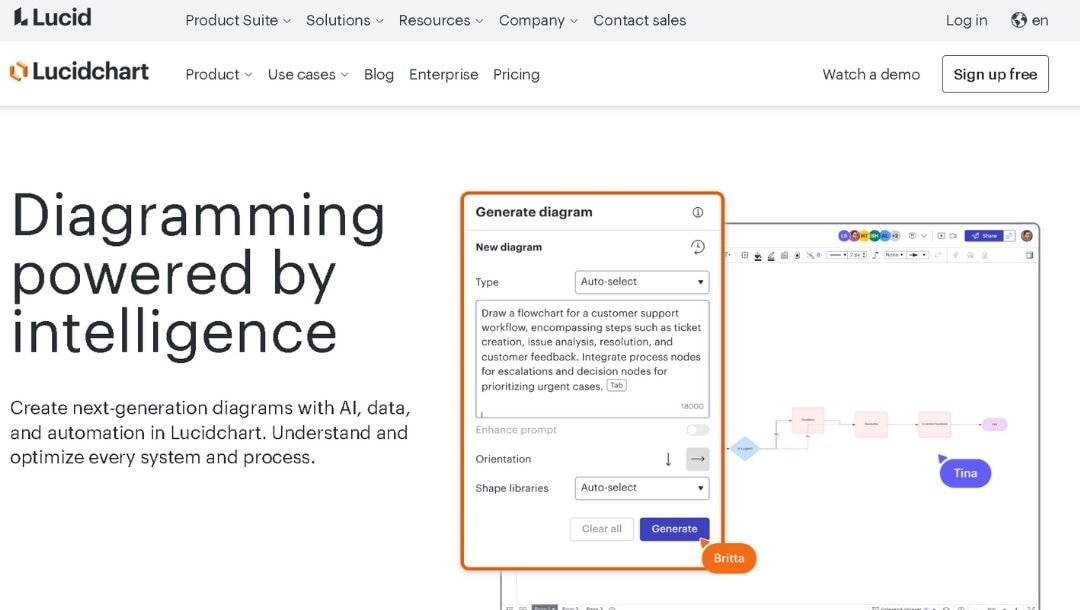Toggle the Enhance prompt switch
This screenshot has width=1080, height=610.
tap(697, 430)
